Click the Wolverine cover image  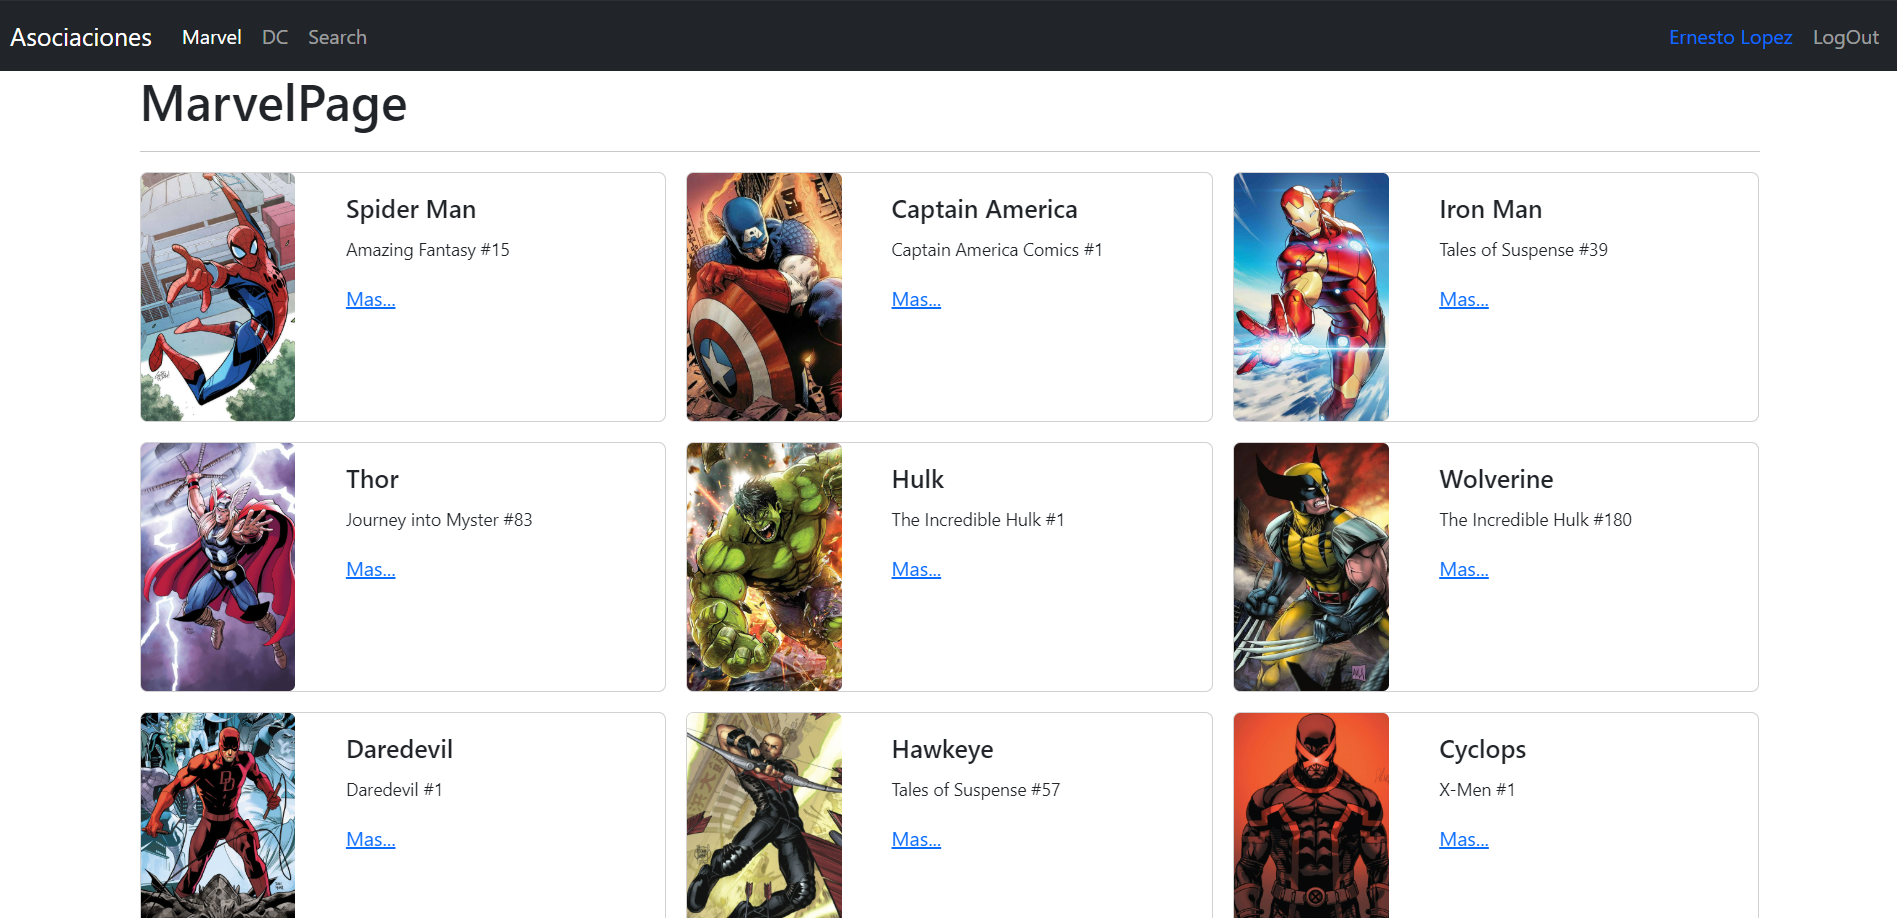tap(1311, 567)
